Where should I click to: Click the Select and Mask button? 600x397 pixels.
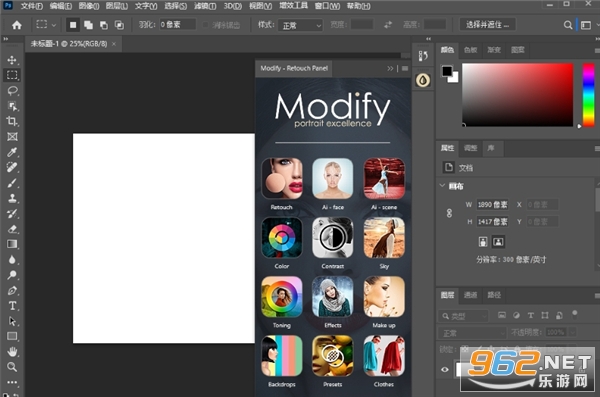coord(488,25)
